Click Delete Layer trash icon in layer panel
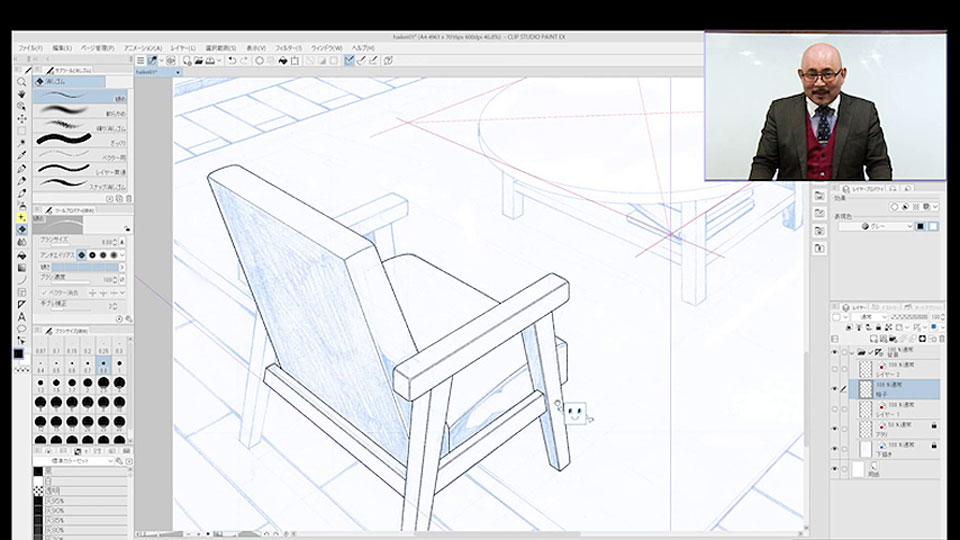960x540 pixels. pos(942,339)
